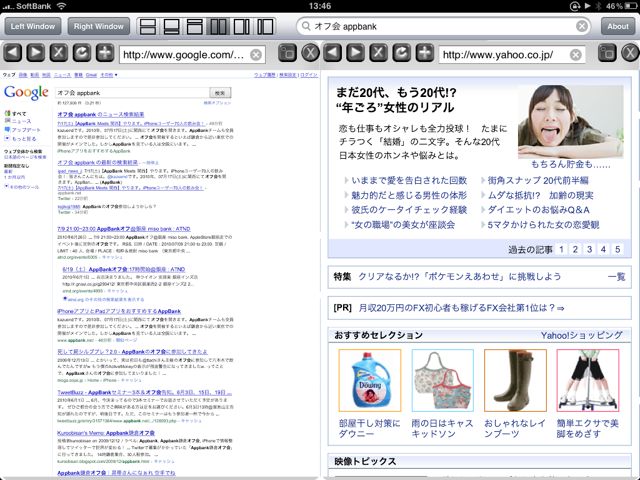Image resolution: width=640 pixels, height=480 pixels.
Task: Click the rain boots product thumbnail
Action: pyautogui.click(x=515, y=380)
